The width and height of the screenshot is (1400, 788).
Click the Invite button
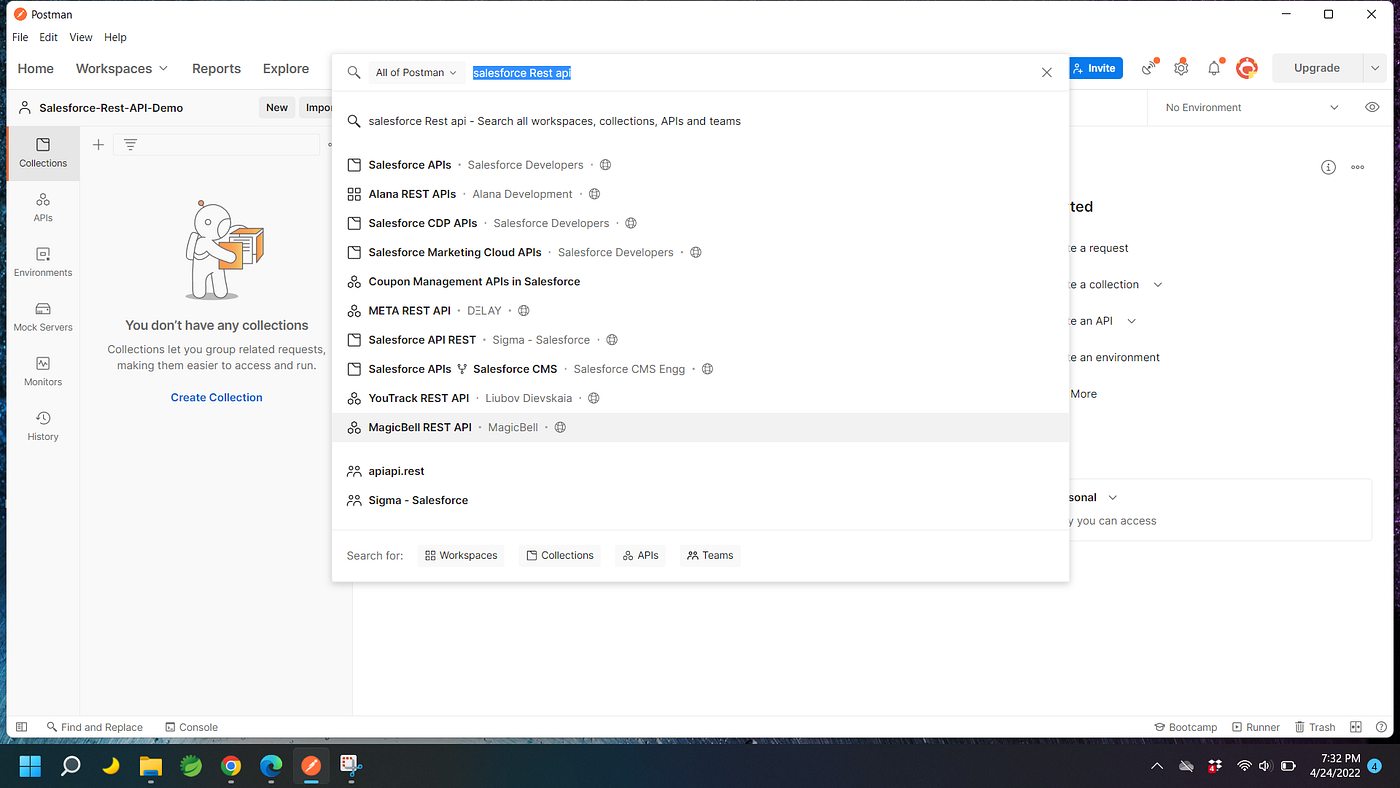pos(1095,67)
